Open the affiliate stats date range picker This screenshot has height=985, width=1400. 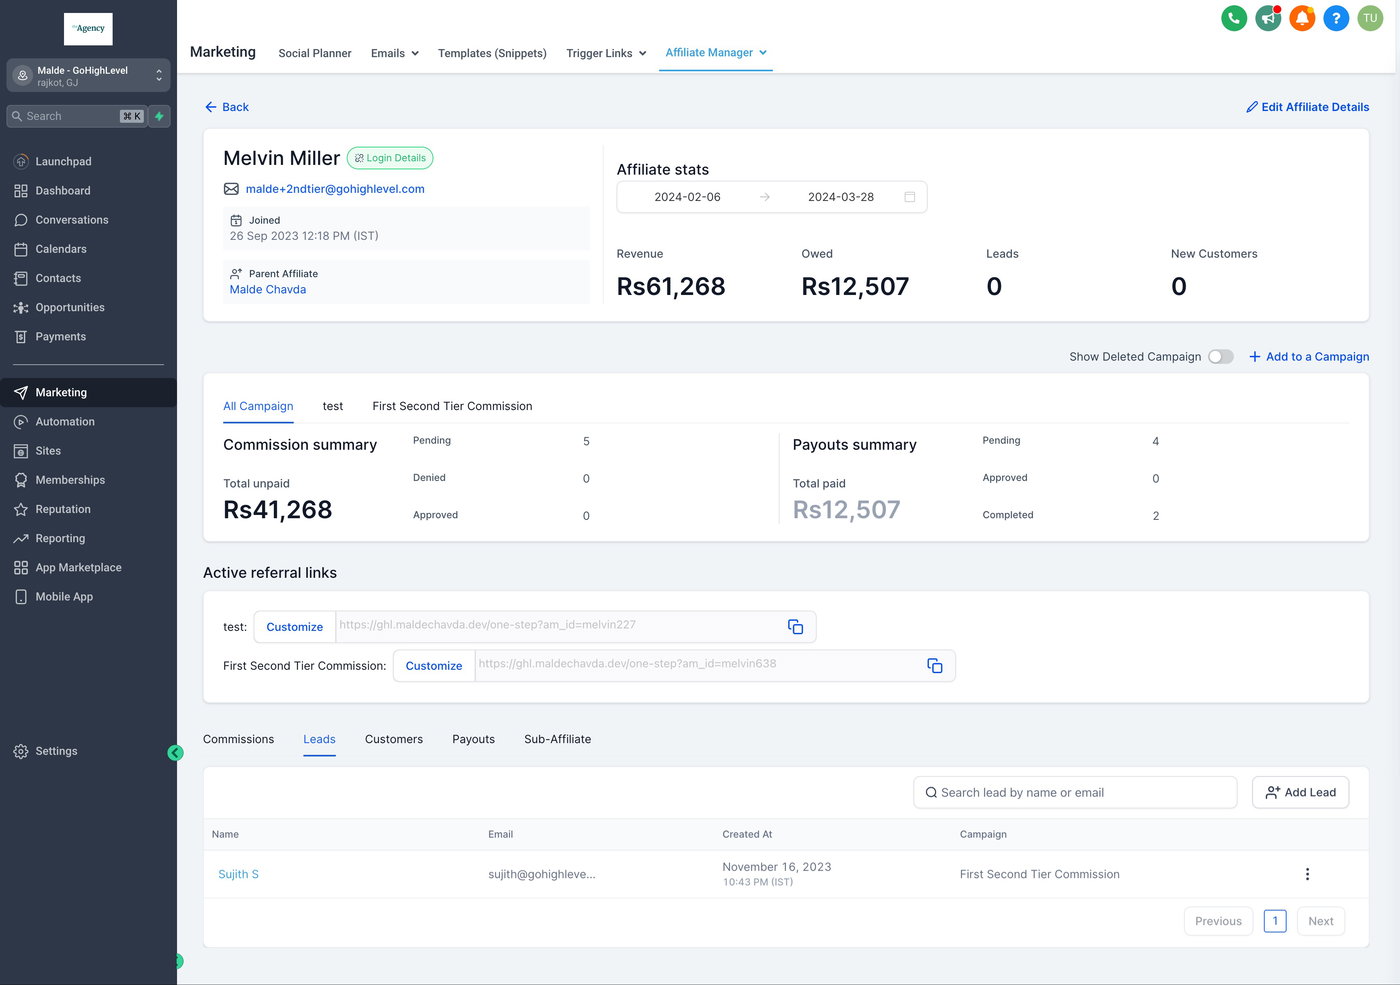point(771,197)
